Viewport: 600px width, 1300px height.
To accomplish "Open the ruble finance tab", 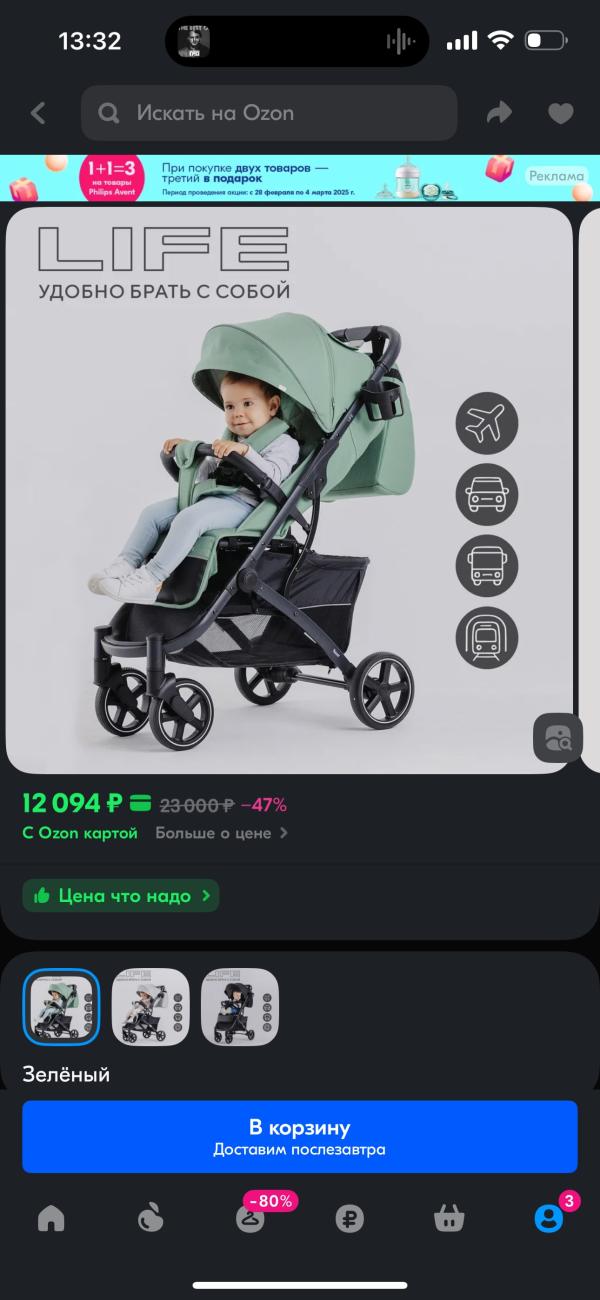I will (350, 1218).
